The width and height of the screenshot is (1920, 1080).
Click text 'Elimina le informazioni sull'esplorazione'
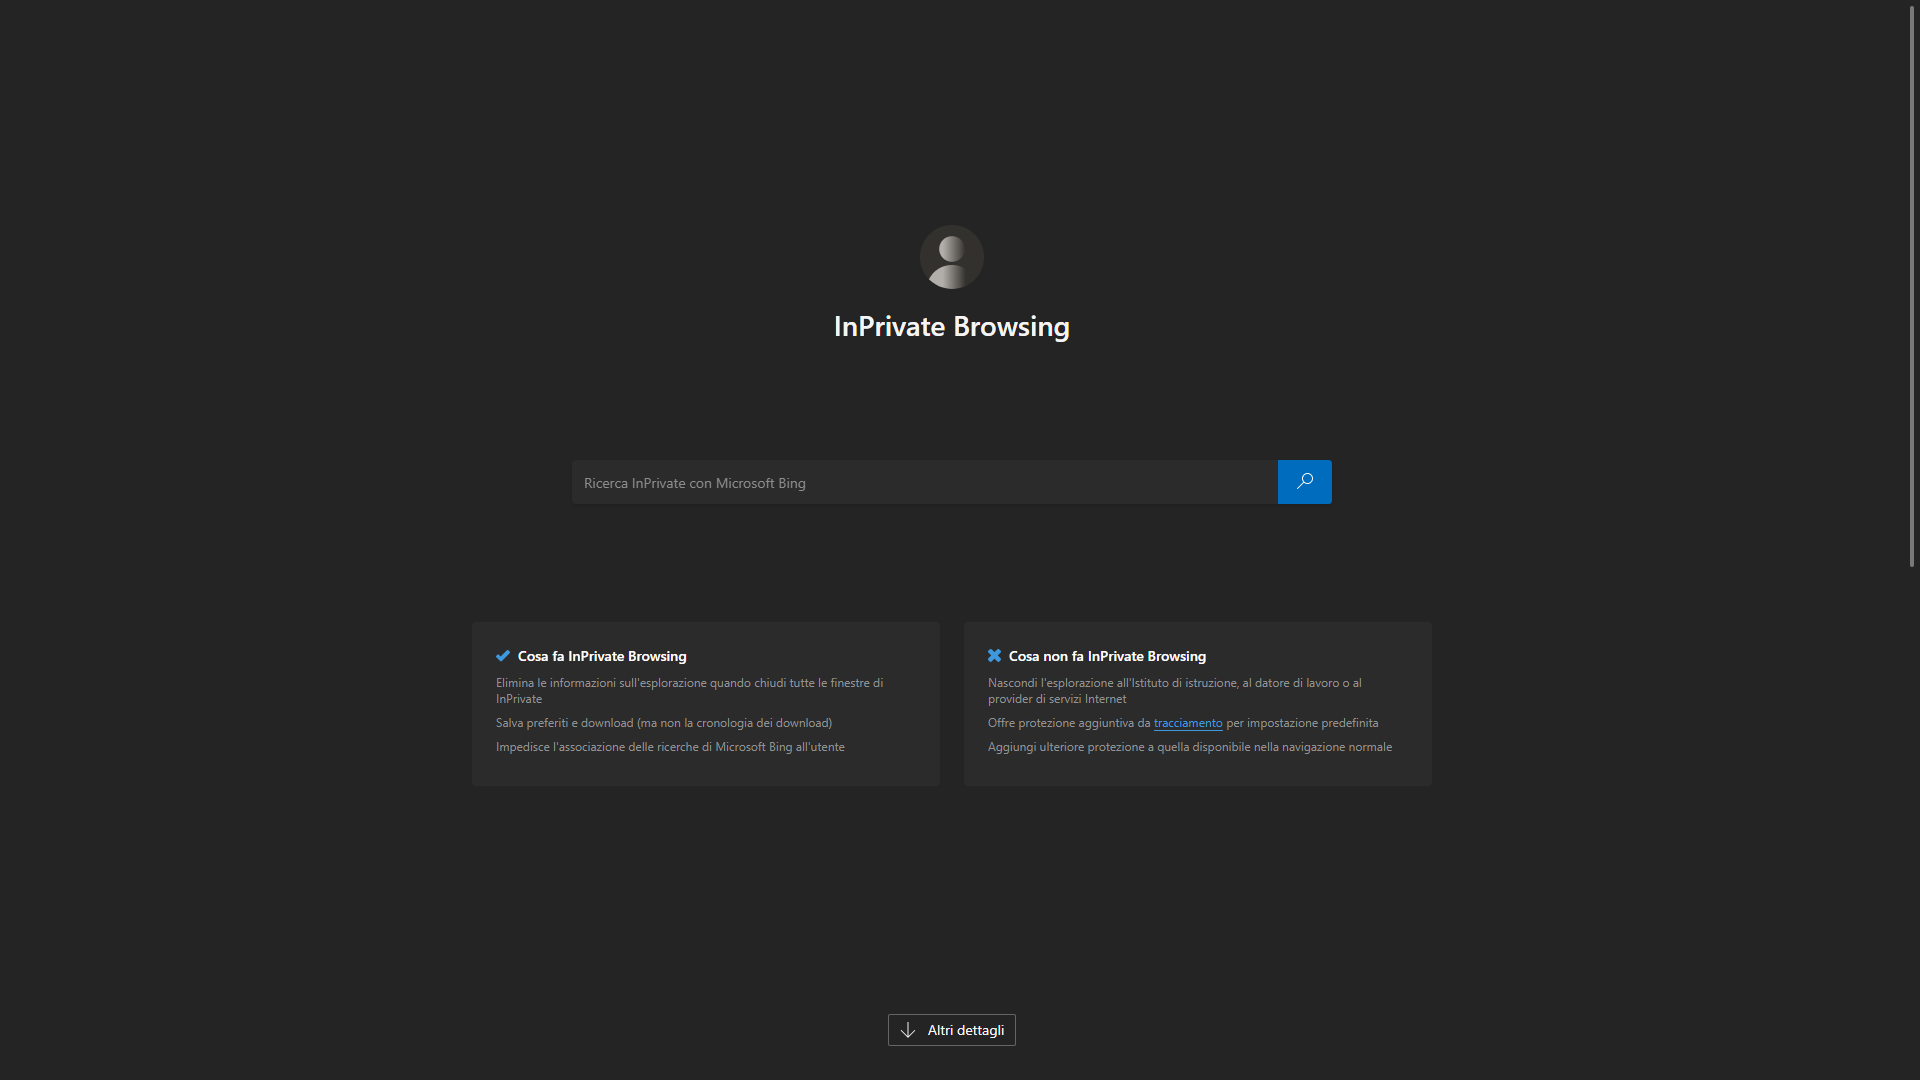(x=601, y=683)
